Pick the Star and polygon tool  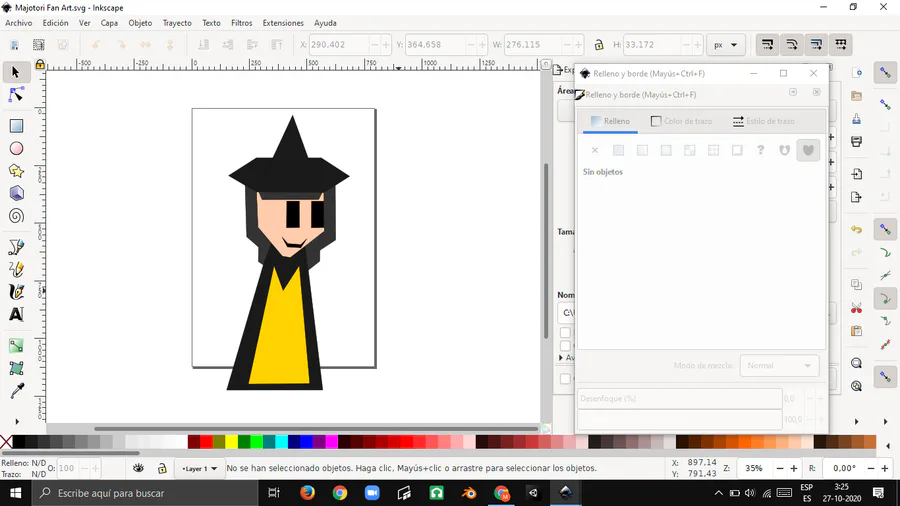(16, 171)
